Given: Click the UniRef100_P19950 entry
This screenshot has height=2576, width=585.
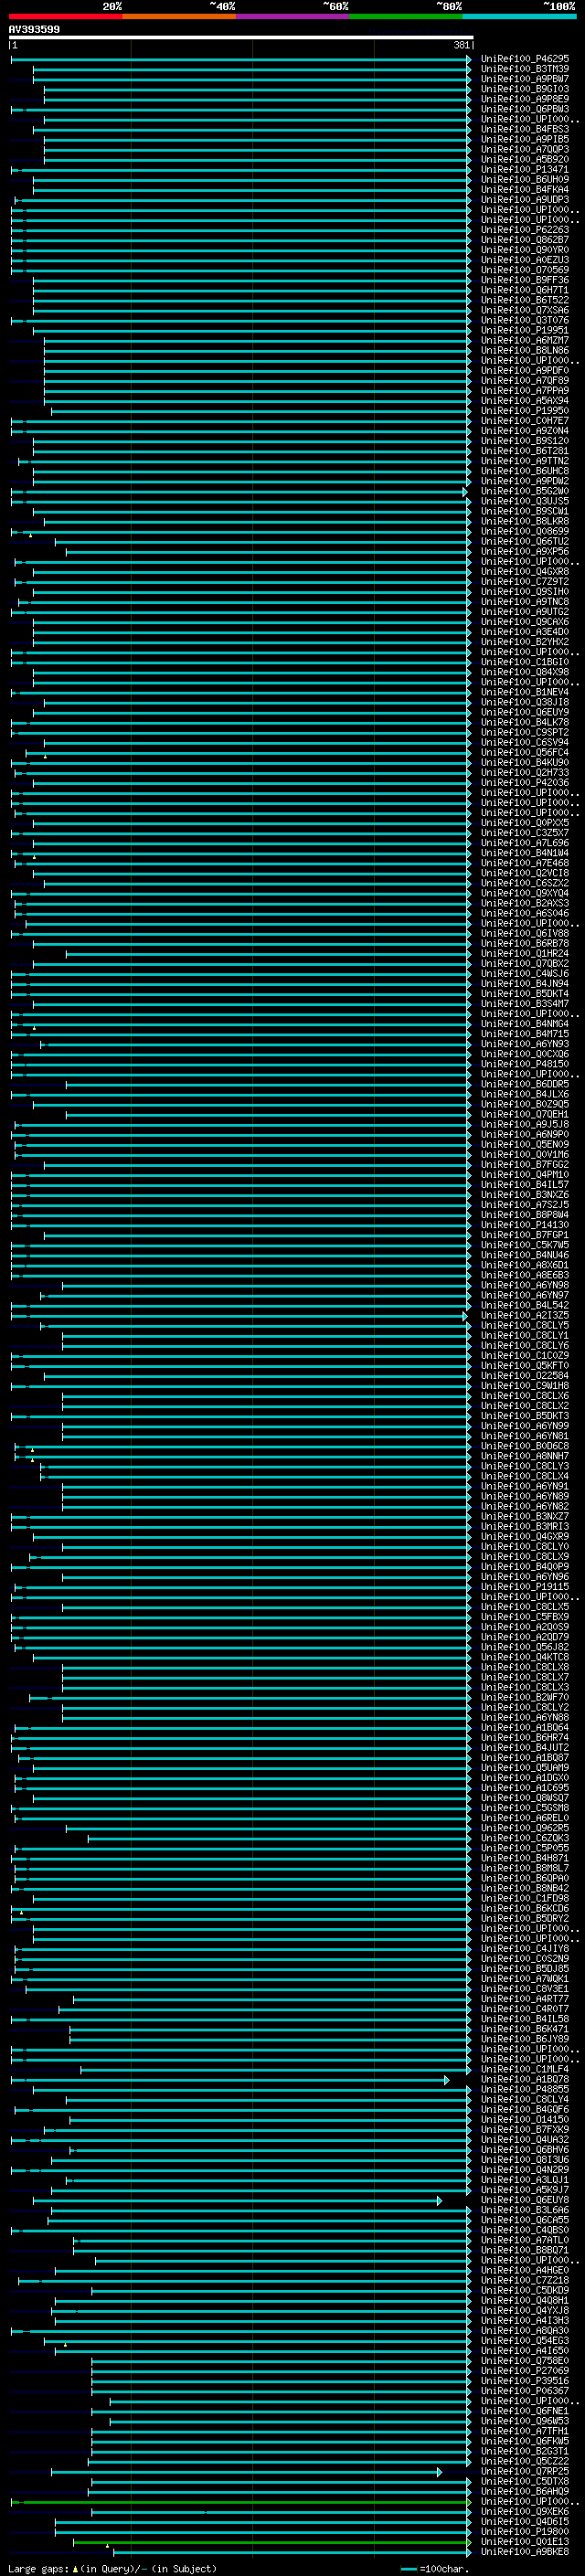Looking at the screenshot, I should 525,411.
